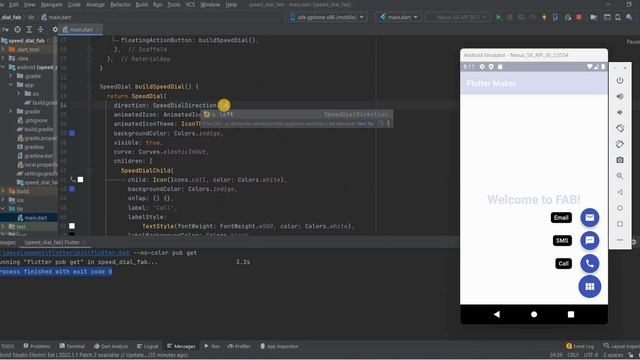Open the Event Log
Image resolution: width=640 pixels, height=360 pixels.
tap(580, 346)
